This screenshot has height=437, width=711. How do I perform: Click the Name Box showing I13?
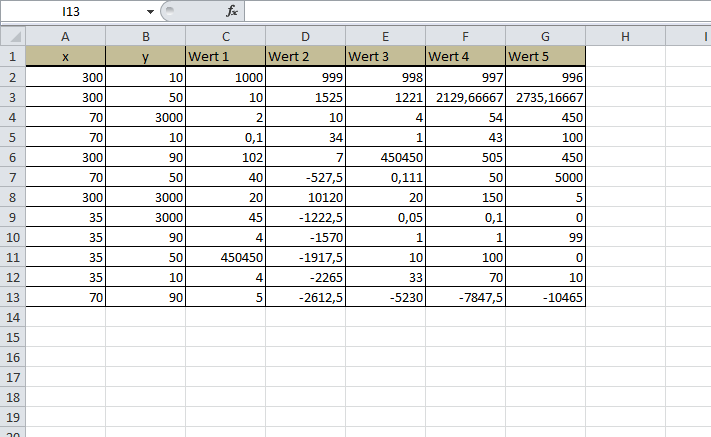click(73, 11)
